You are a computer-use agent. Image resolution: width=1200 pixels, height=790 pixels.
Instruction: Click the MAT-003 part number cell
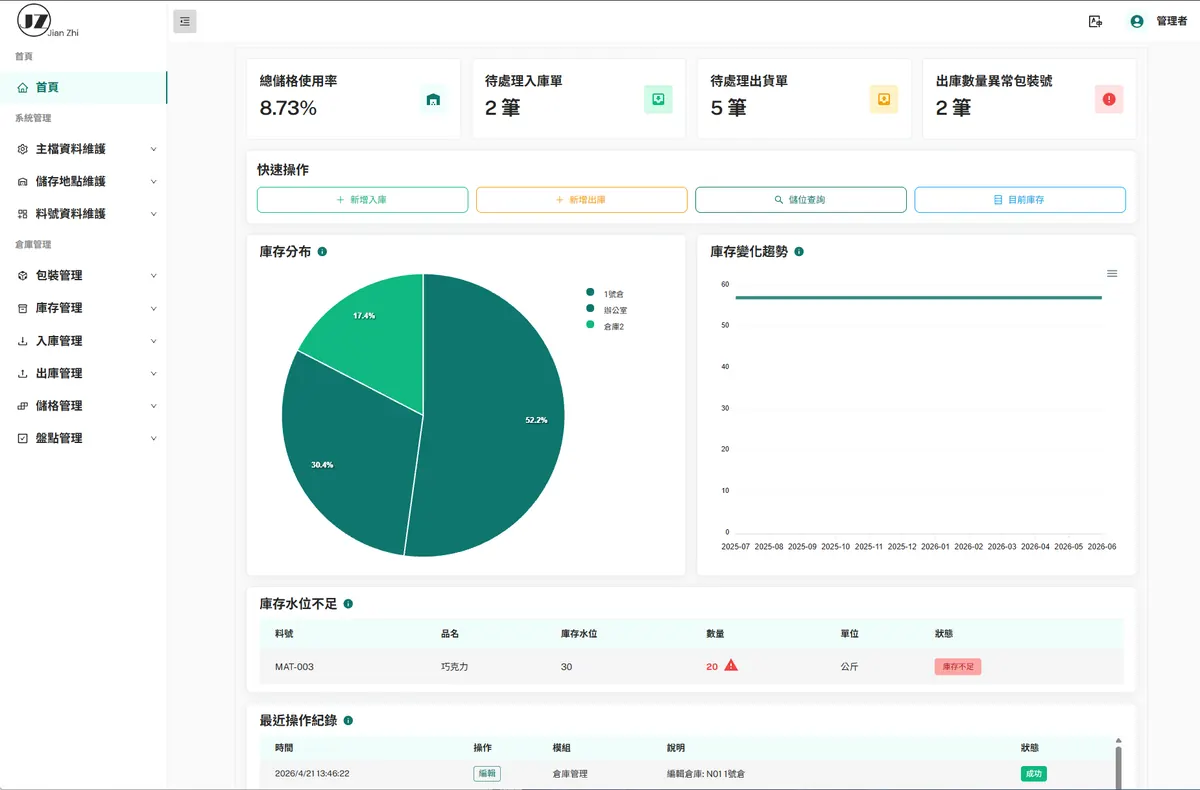click(x=294, y=666)
